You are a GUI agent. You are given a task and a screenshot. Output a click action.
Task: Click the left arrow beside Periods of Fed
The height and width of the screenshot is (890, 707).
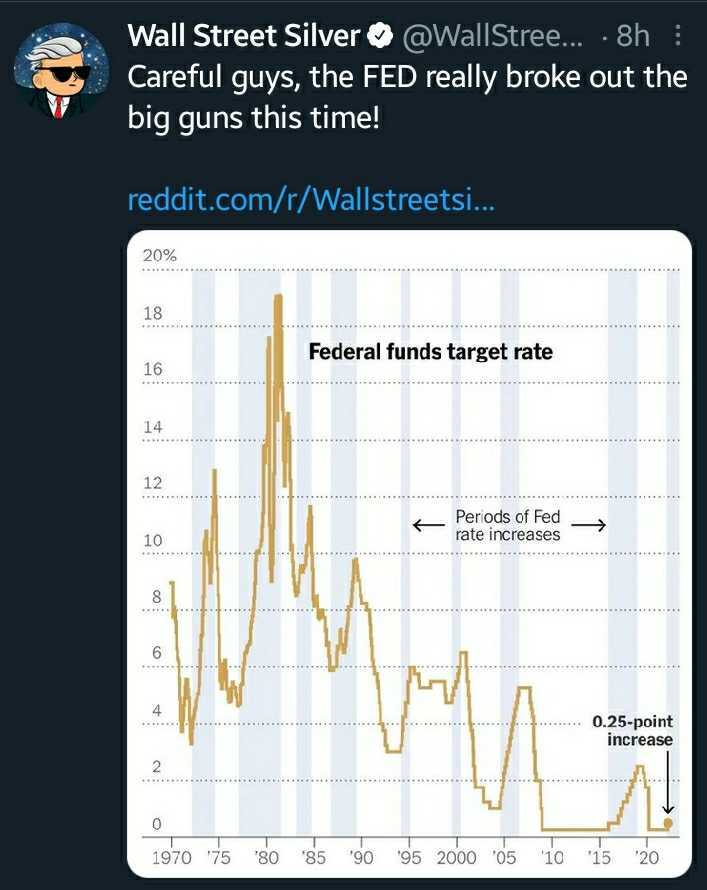(429, 525)
